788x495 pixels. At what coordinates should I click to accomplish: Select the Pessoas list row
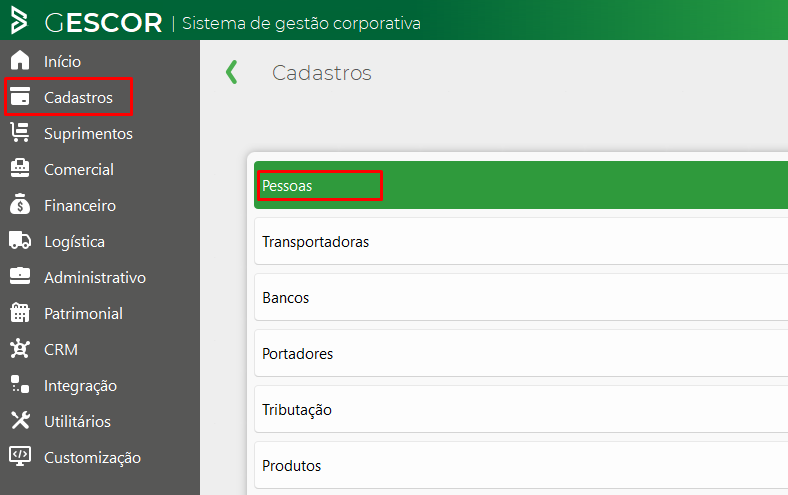pyautogui.click(x=521, y=185)
